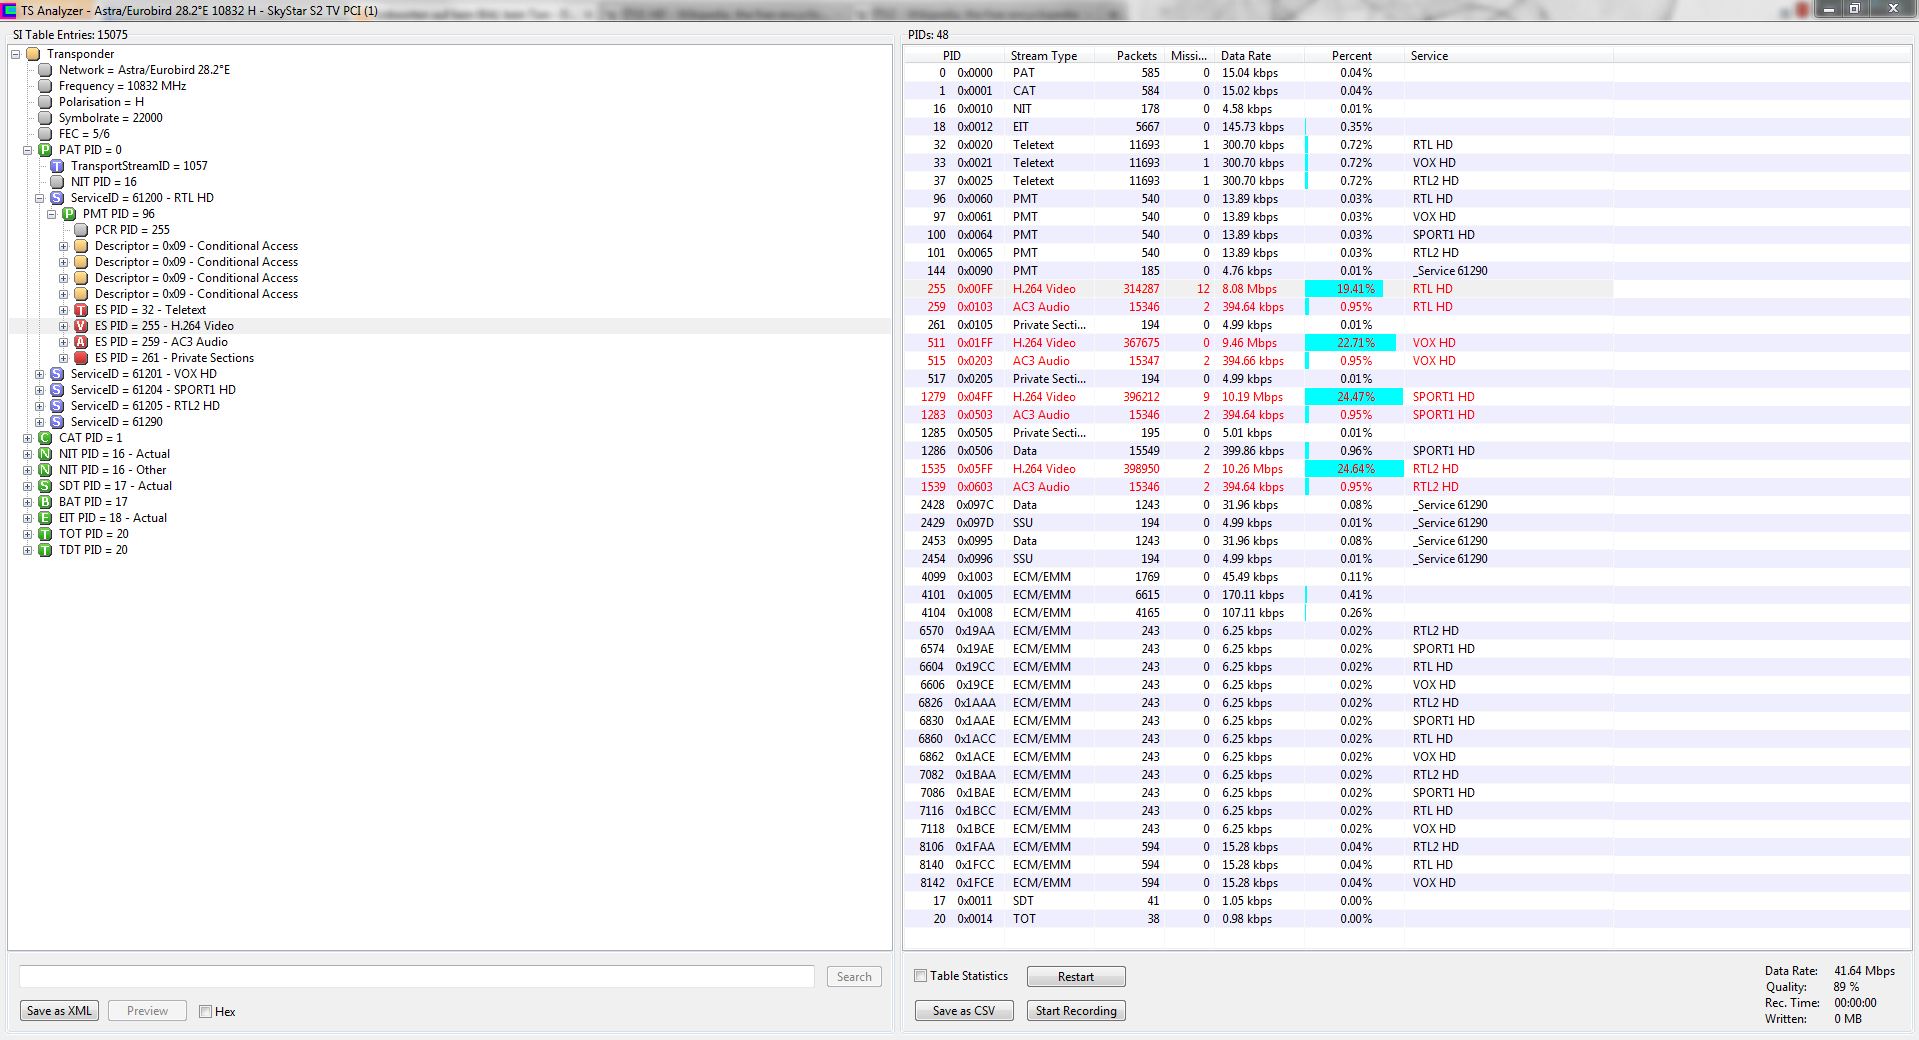
Task: Click the red T icon for Teletext ES
Action: coord(81,310)
